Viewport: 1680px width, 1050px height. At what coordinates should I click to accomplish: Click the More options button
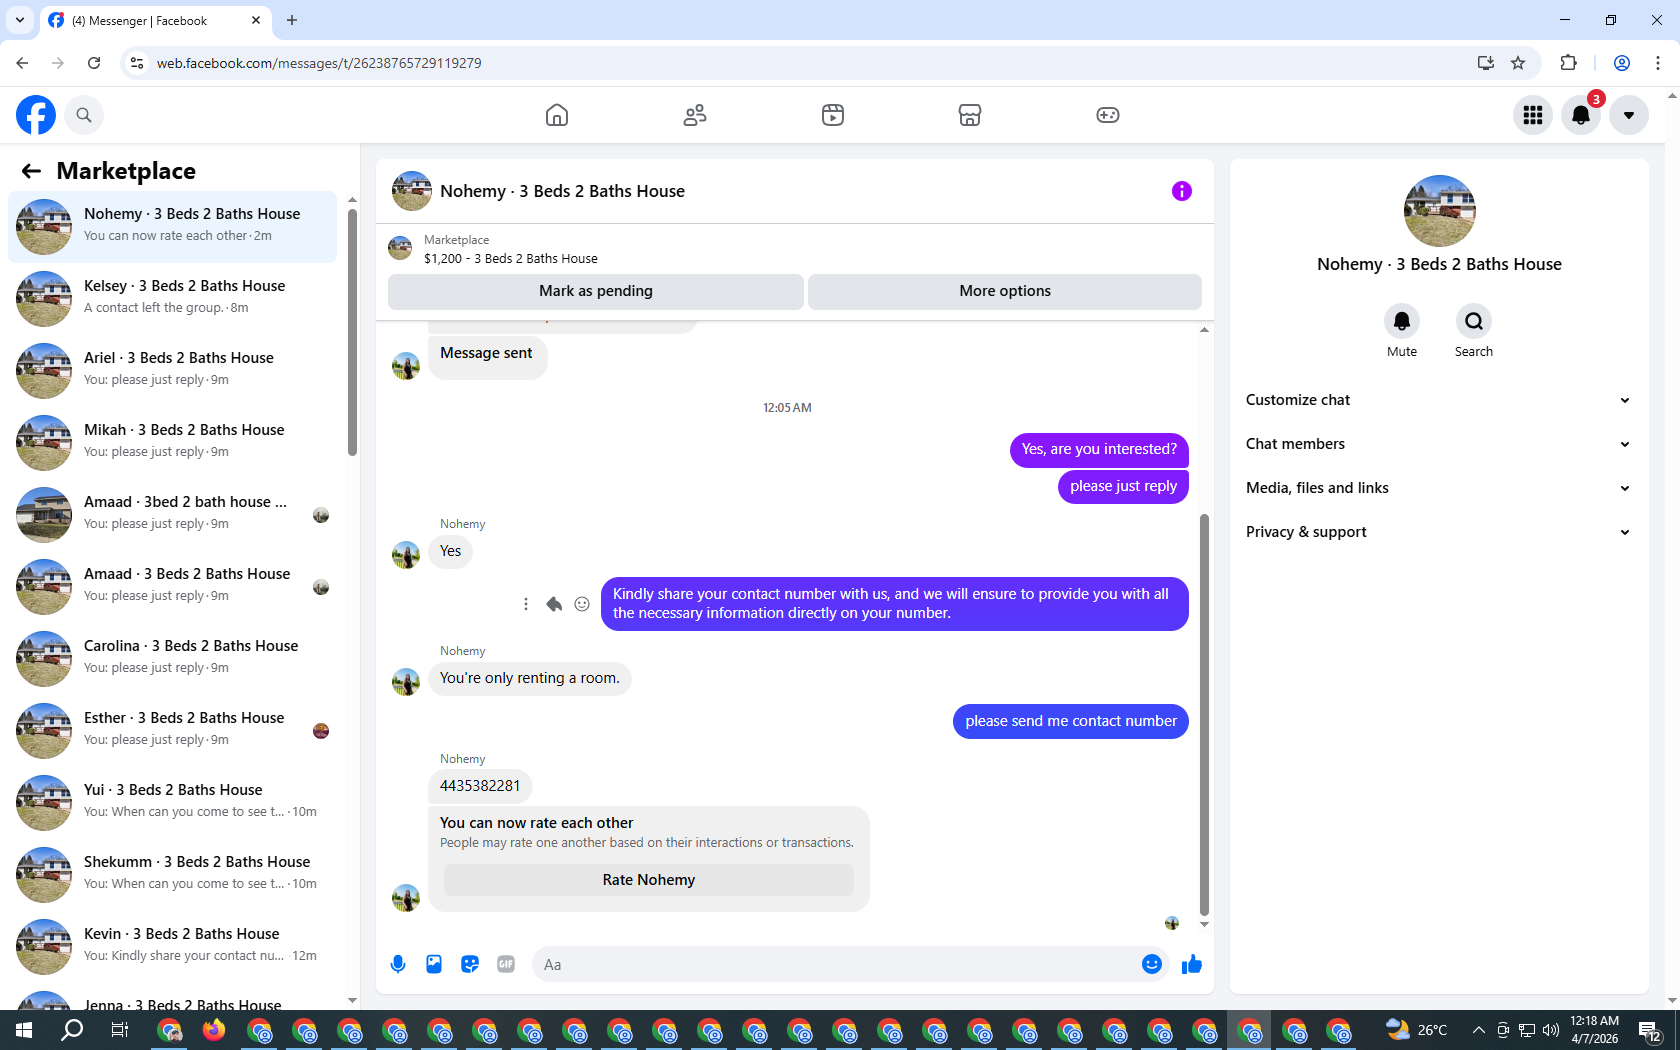[x=1005, y=291]
